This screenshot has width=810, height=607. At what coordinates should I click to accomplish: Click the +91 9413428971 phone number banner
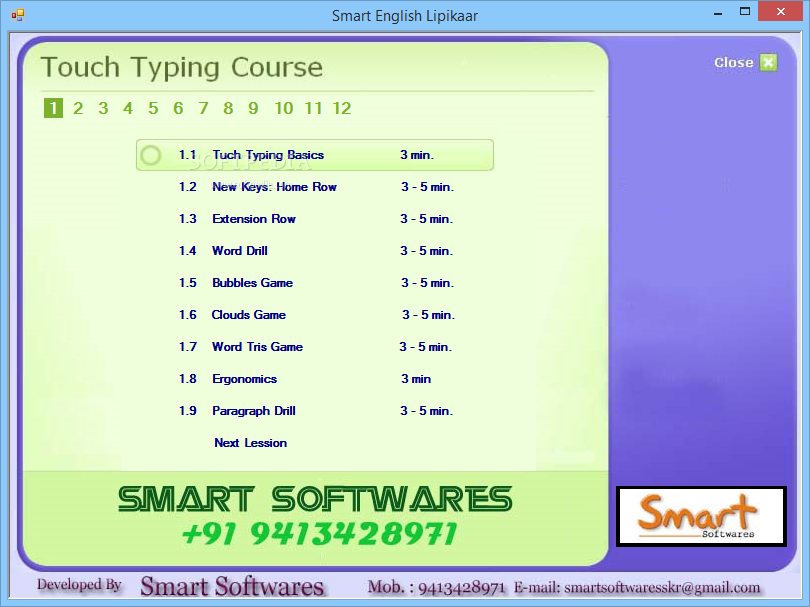[320, 534]
